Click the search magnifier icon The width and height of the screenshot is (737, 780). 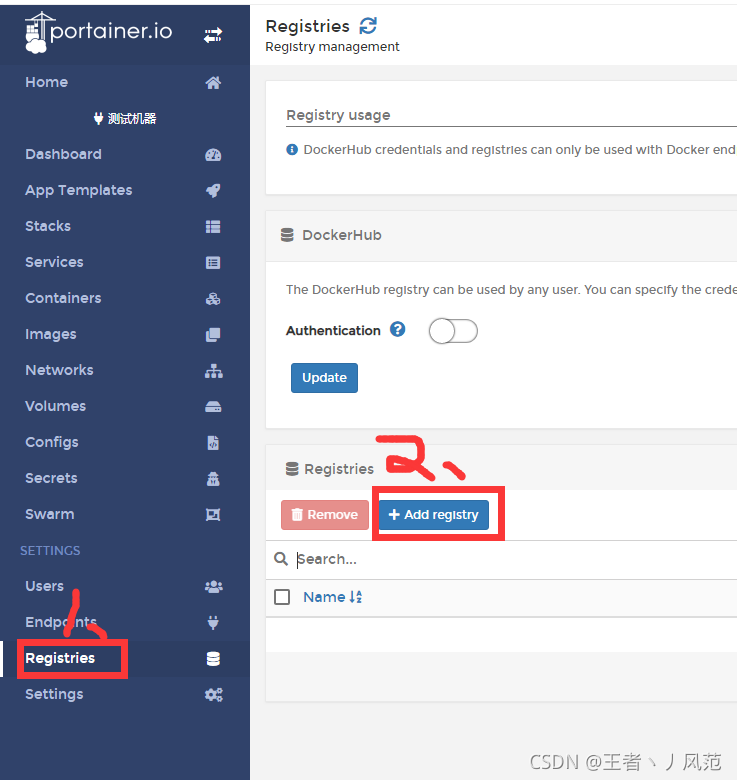point(281,559)
